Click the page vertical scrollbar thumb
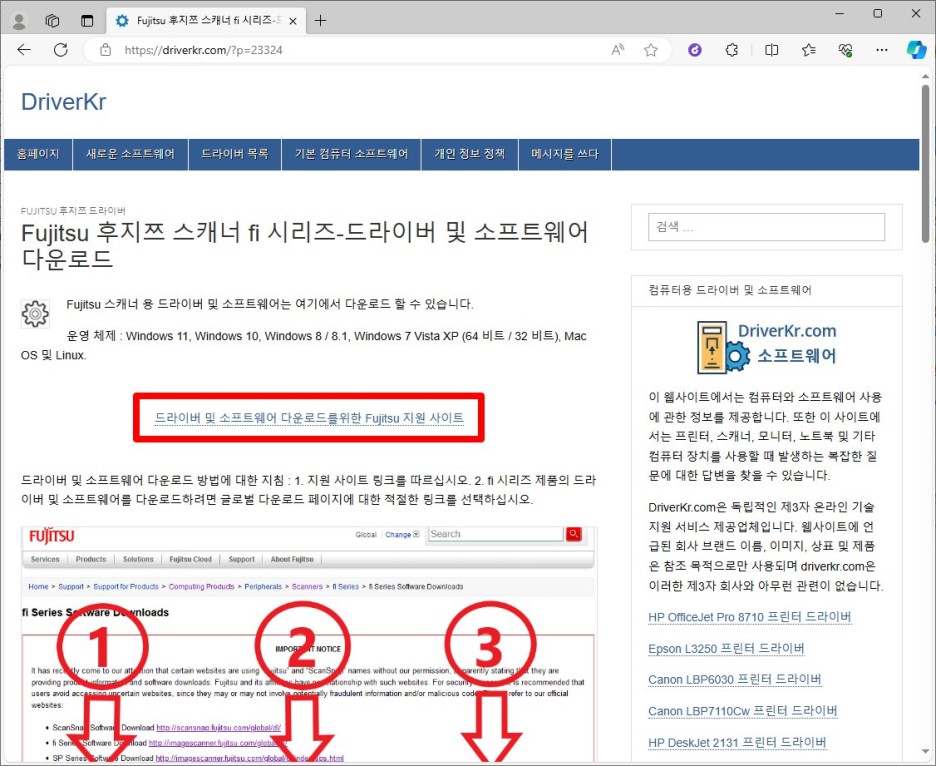This screenshot has height=766, width=936. 925,163
